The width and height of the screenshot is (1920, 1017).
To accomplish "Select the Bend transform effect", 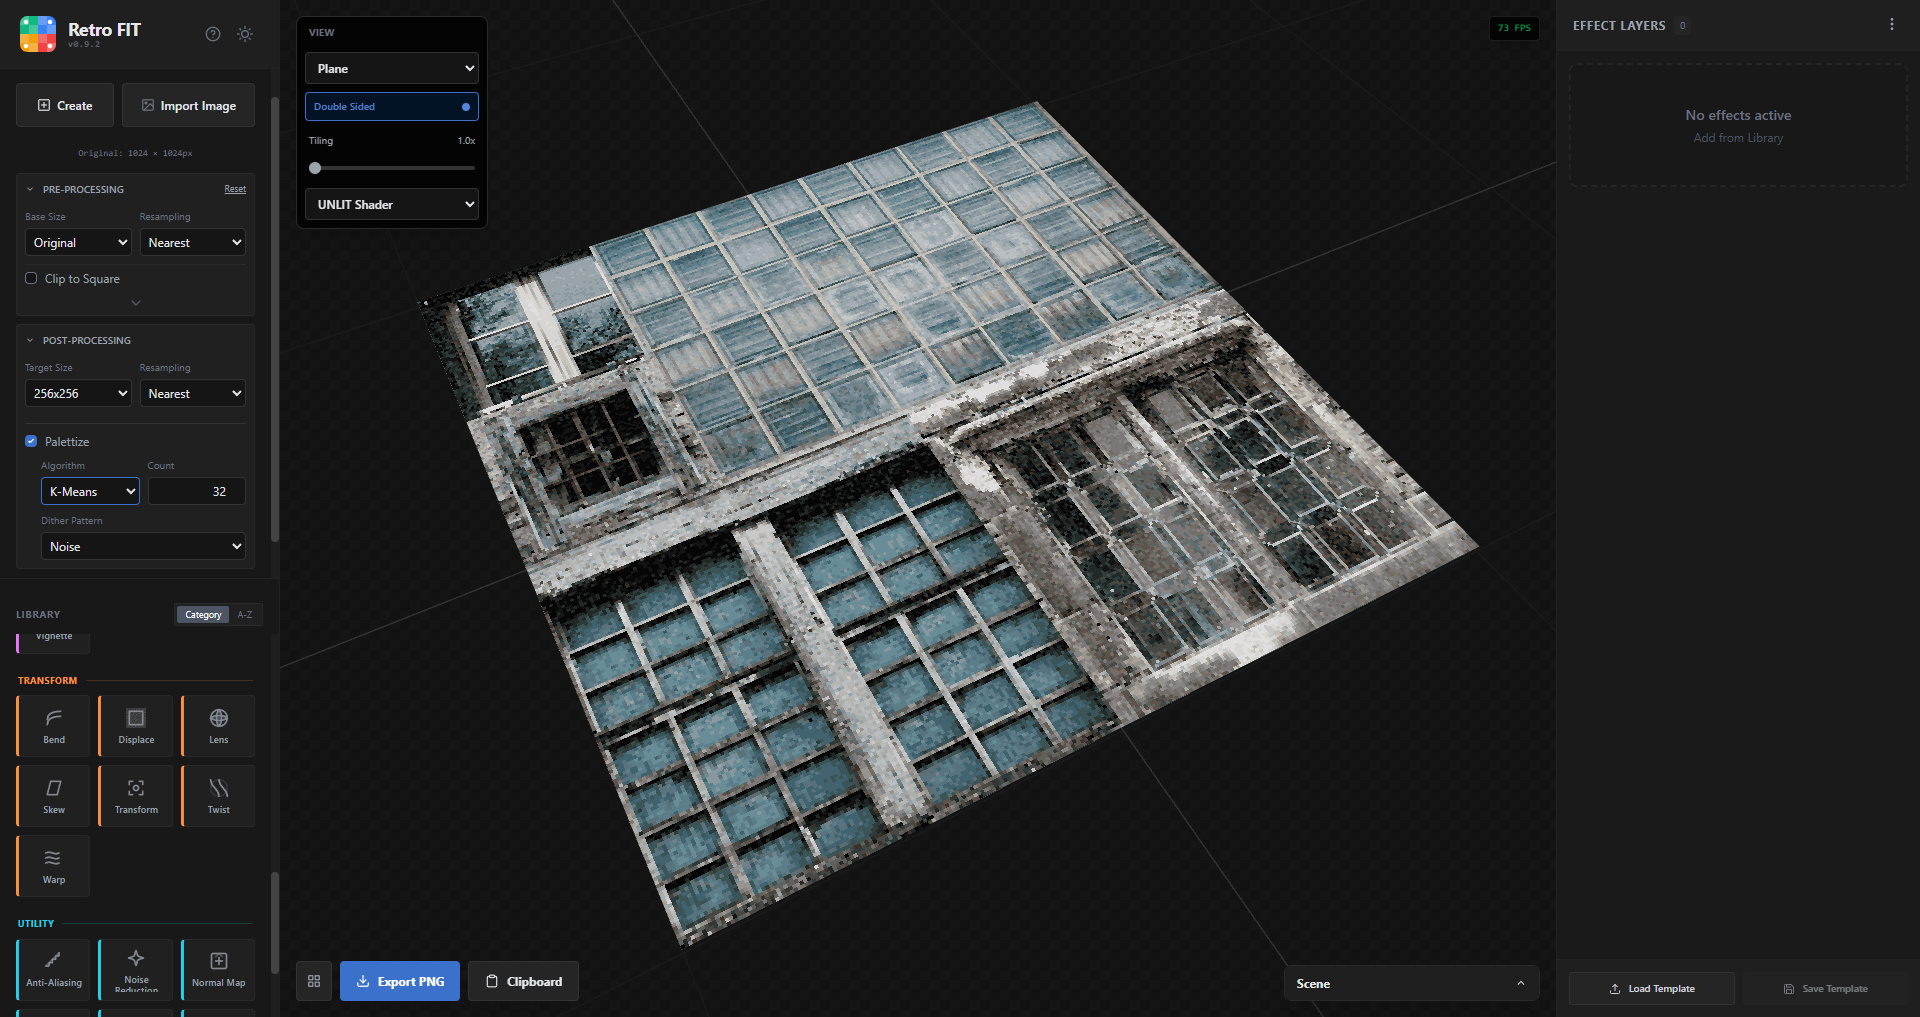I will [54, 726].
